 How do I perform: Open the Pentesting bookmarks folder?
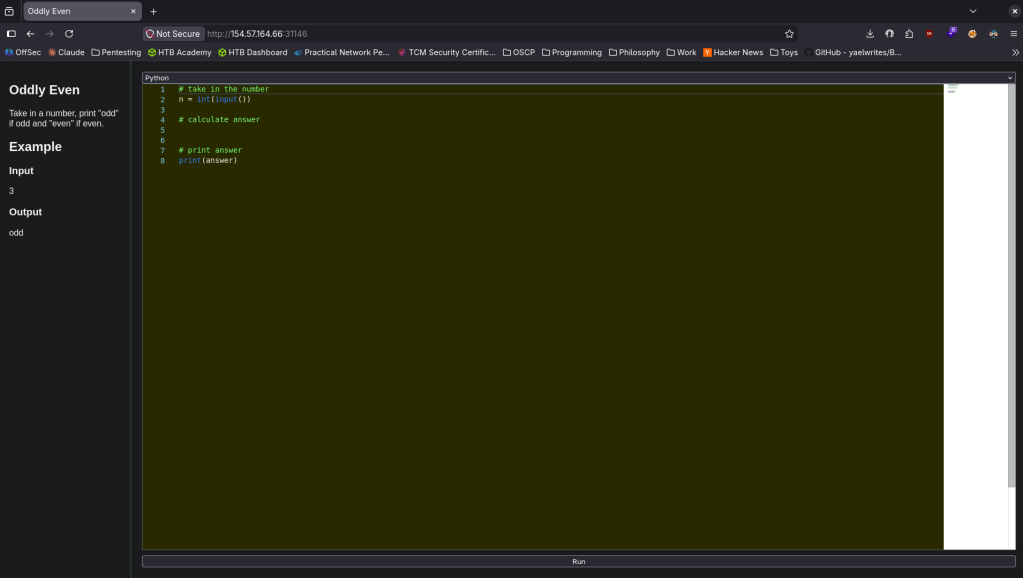(116, 52)
